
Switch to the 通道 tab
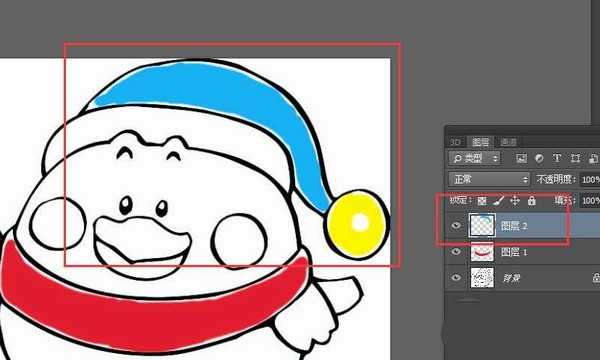509,142
